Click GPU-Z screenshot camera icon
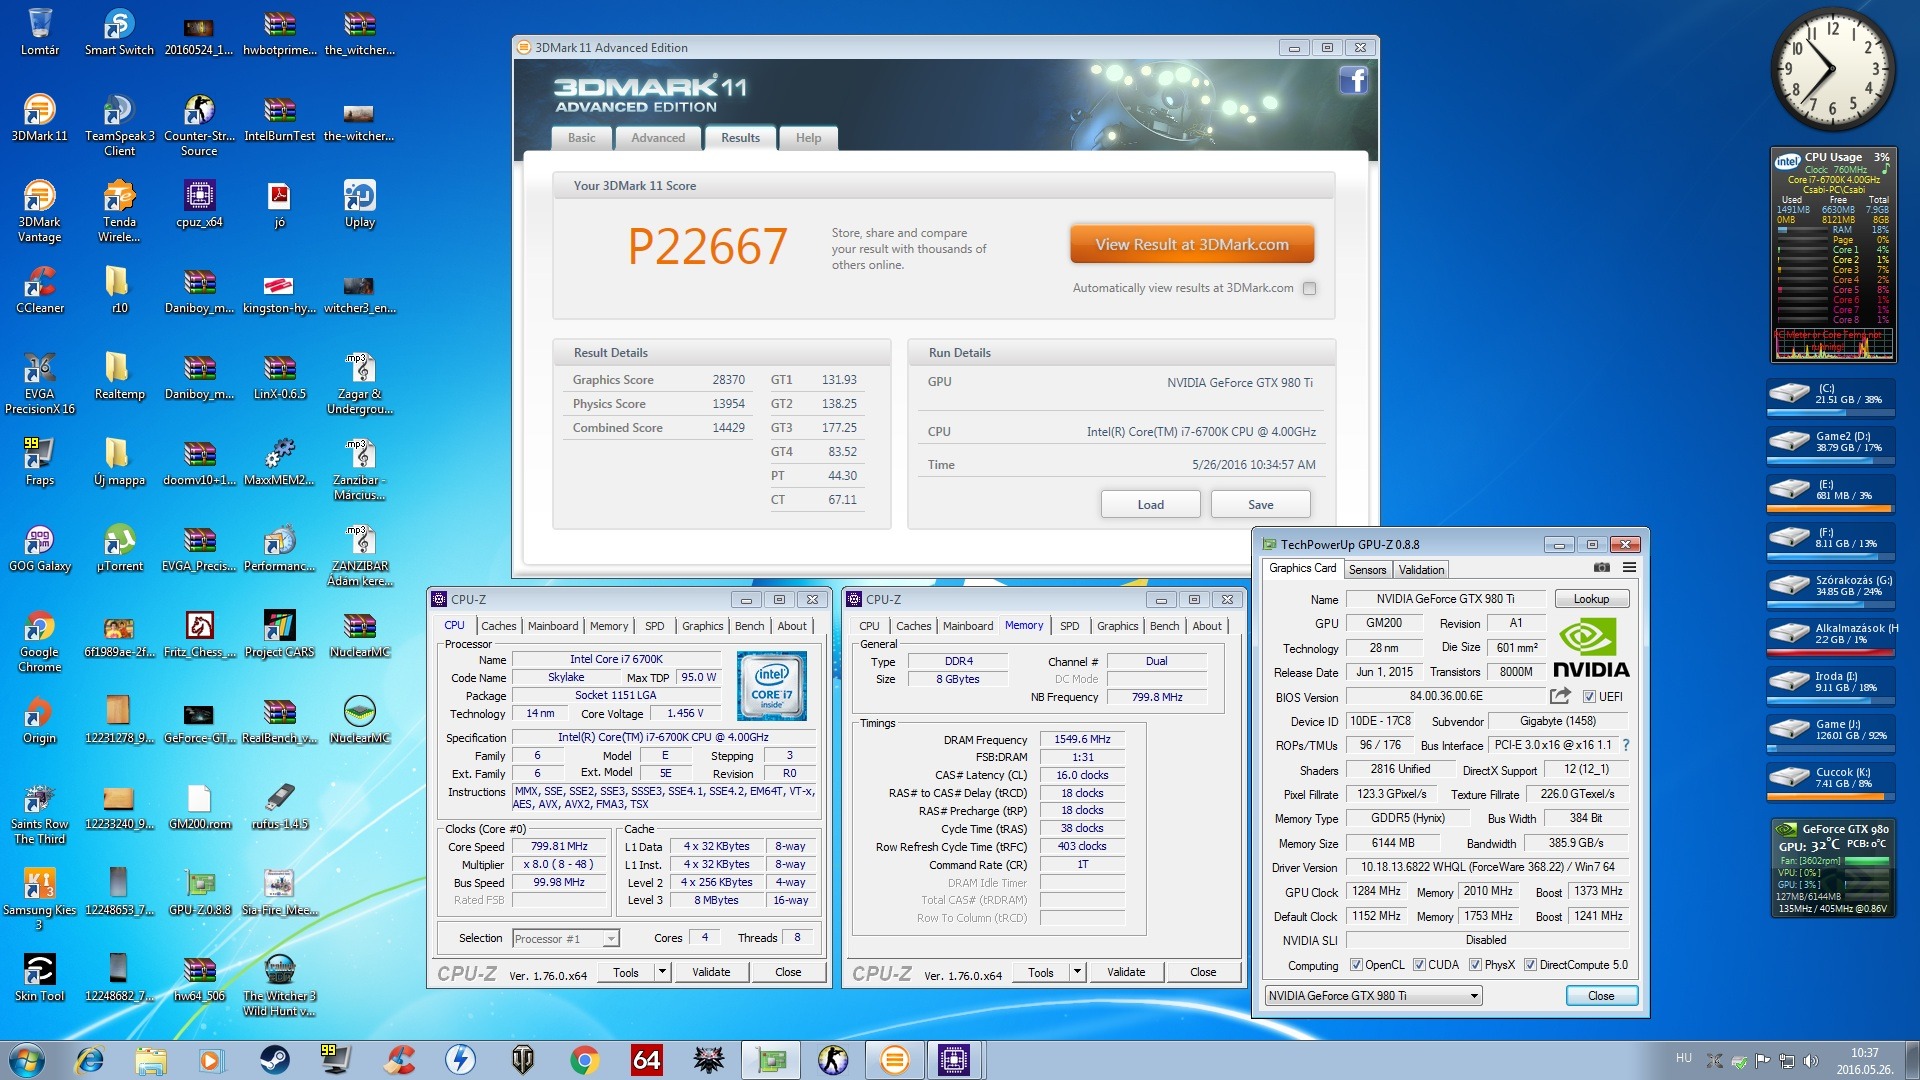 pos(1601,568)
